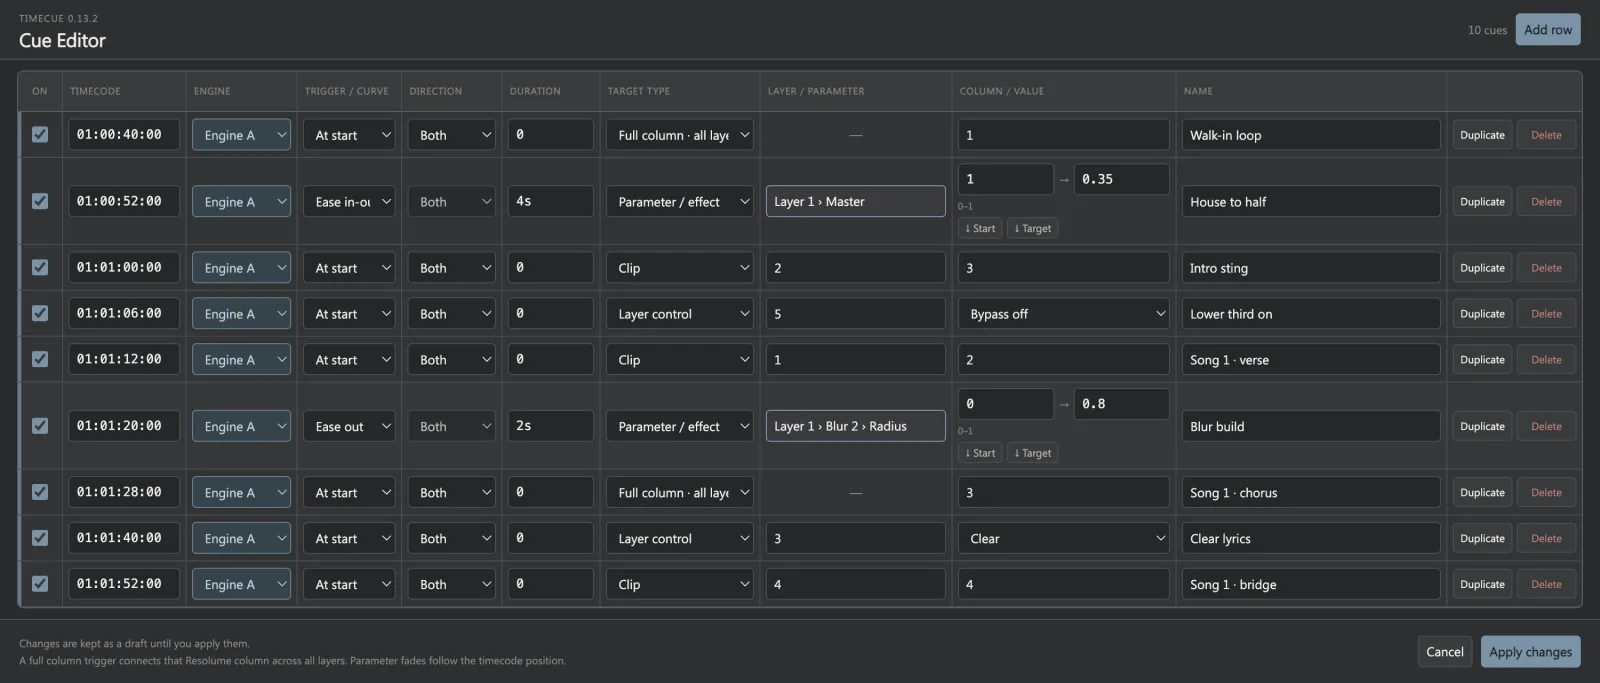This screenshot has height=683, width=1600.
Task: Edit the Clear lyrics name field
Action: [x=1311, y=538]
